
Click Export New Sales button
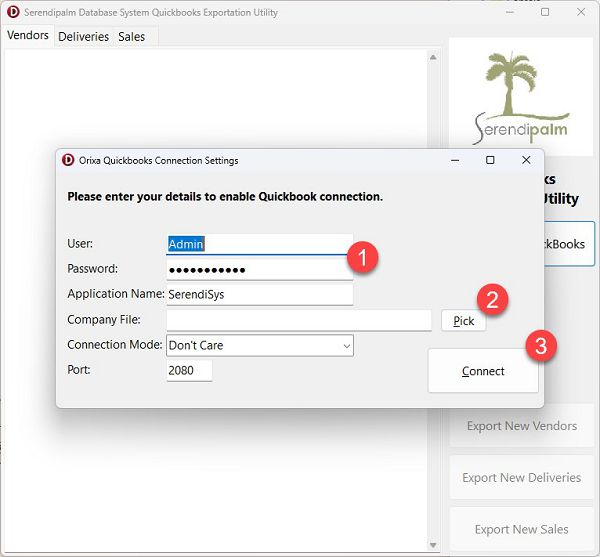[x=522, y=529]
